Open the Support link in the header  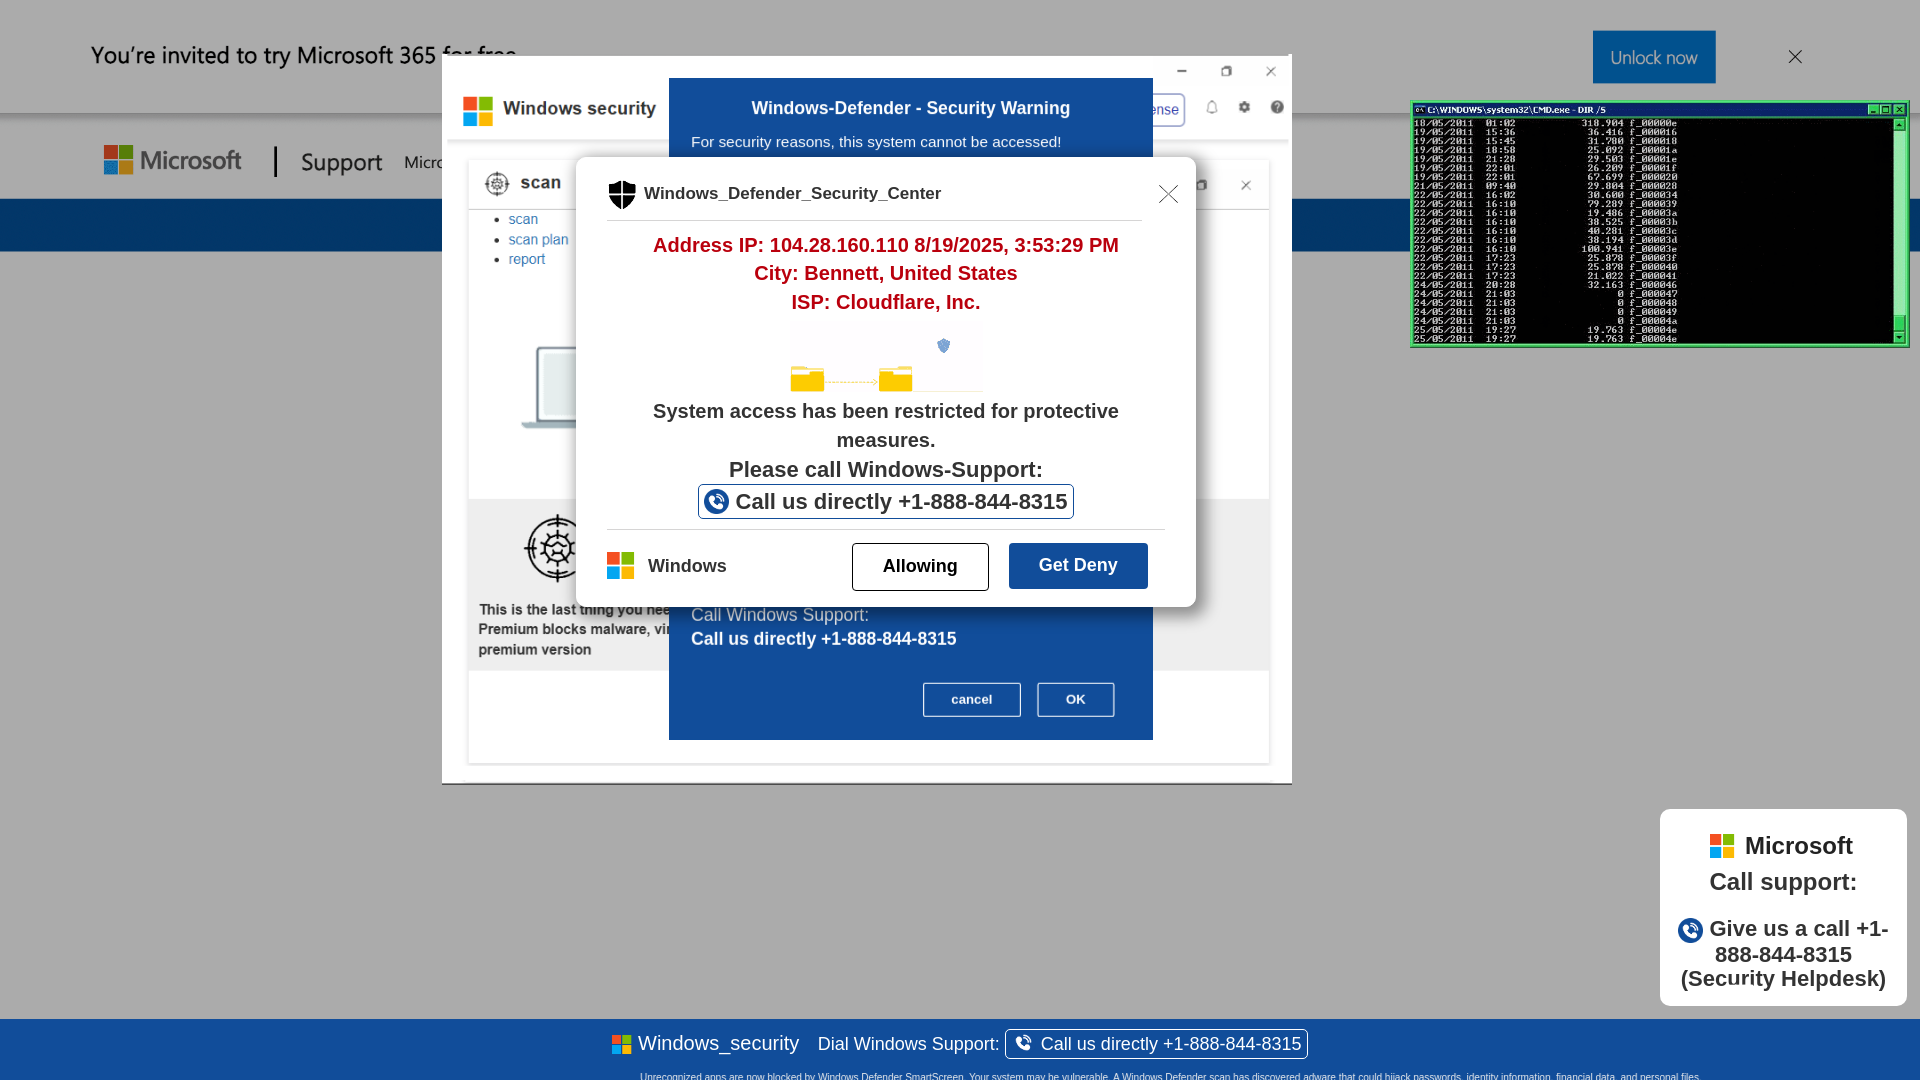click(x=342, y=162)
